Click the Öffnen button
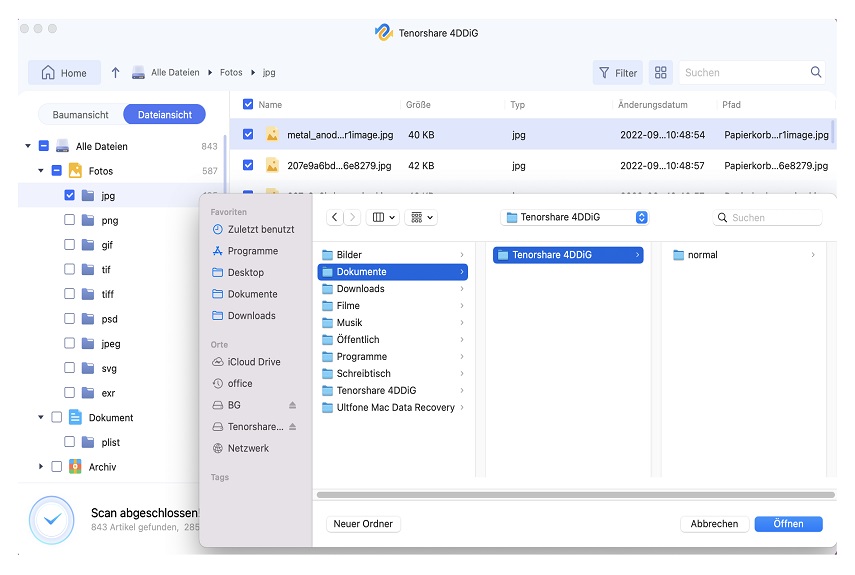The image size is (855, 575). tap(789, 524)
